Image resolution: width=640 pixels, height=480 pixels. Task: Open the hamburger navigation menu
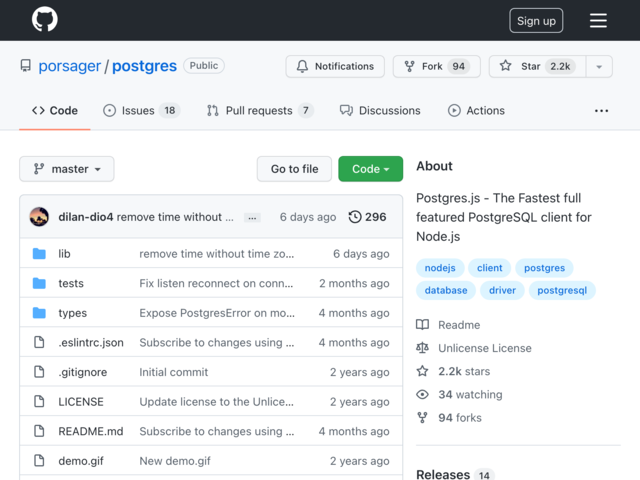(598, 20)
